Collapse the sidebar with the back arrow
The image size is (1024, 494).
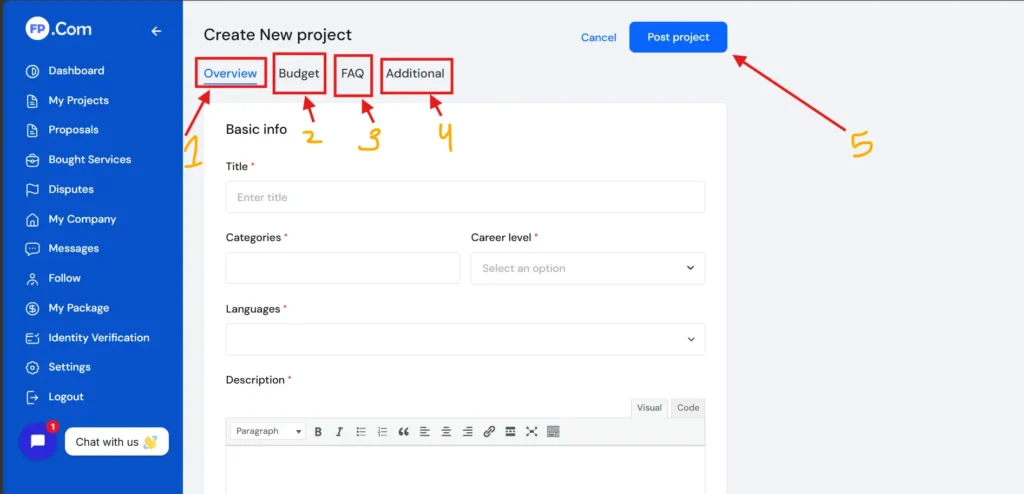156,31
